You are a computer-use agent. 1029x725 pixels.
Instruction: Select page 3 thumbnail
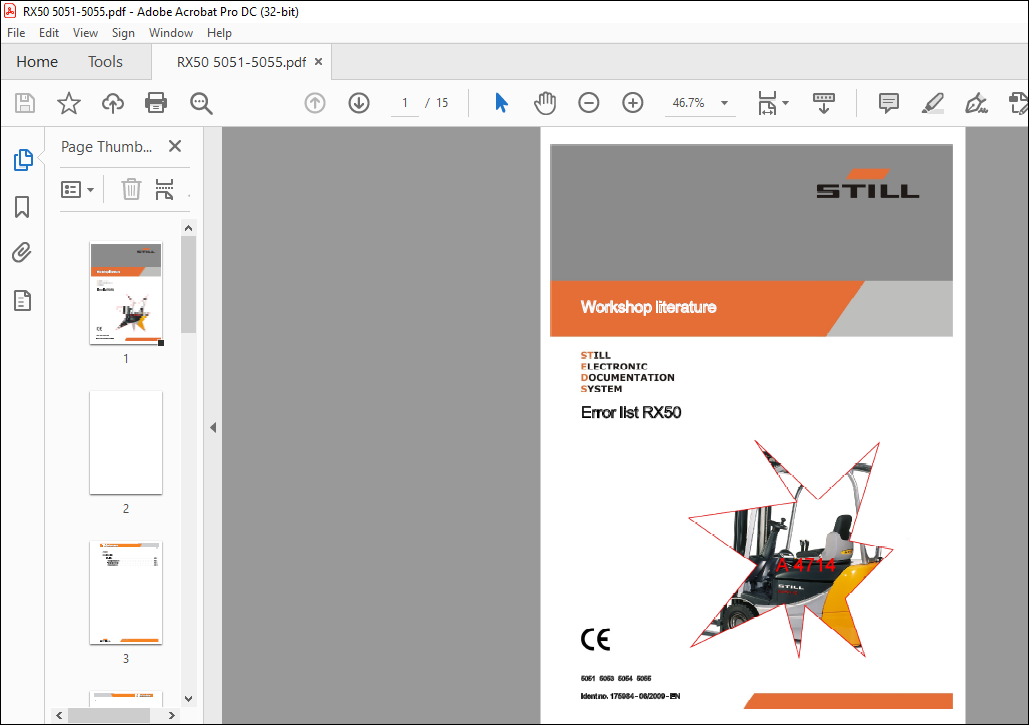pos(126,592)
